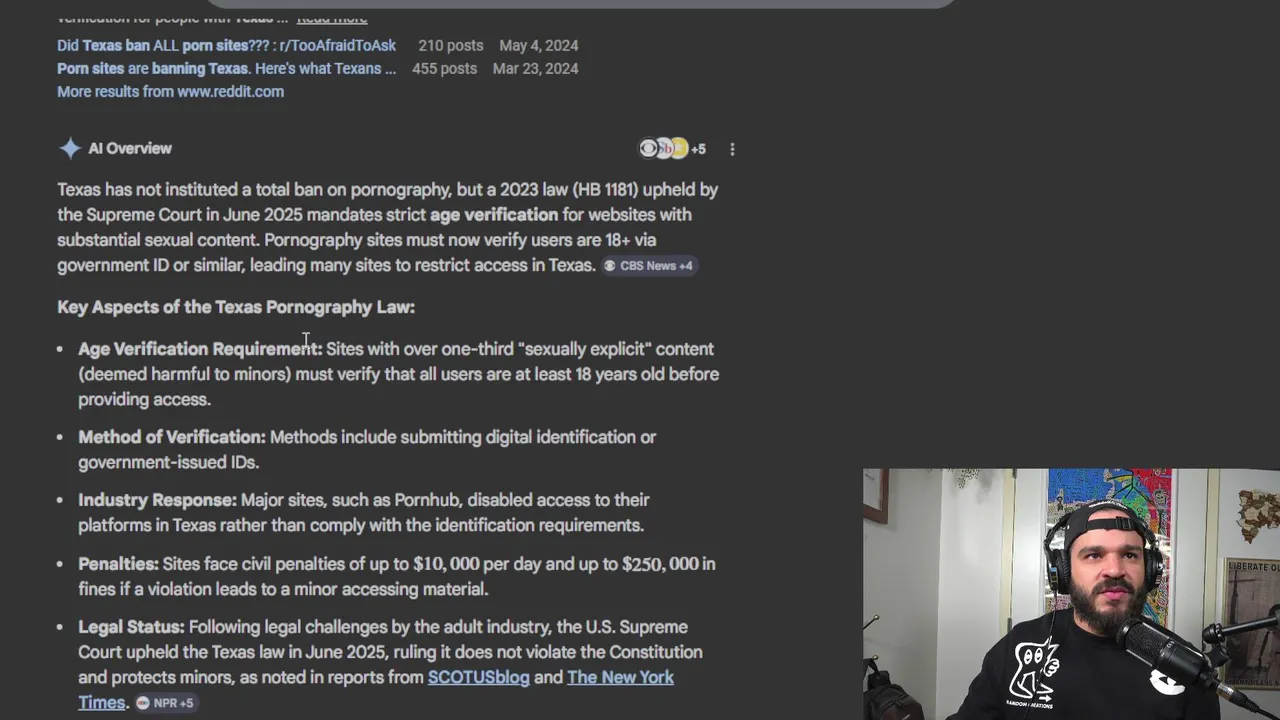Screen dimensions: 1280x720
Task: Click the NPR logo in the citation chip
Action: 143,703
